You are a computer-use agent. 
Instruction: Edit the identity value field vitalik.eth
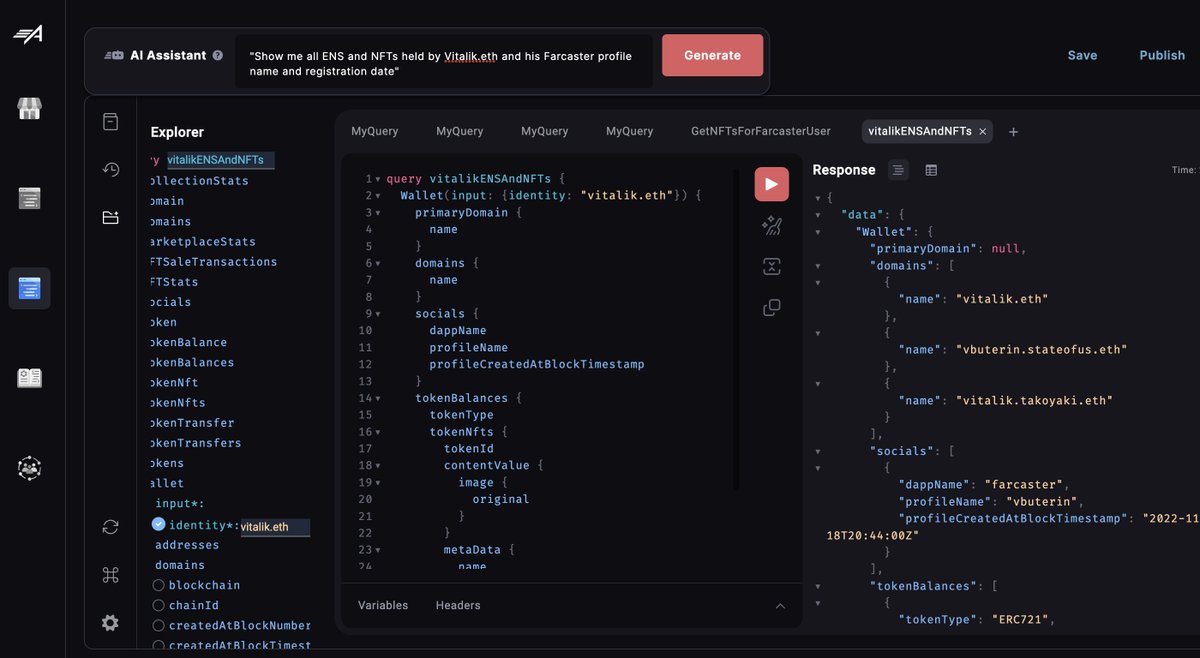pos(275,527)
